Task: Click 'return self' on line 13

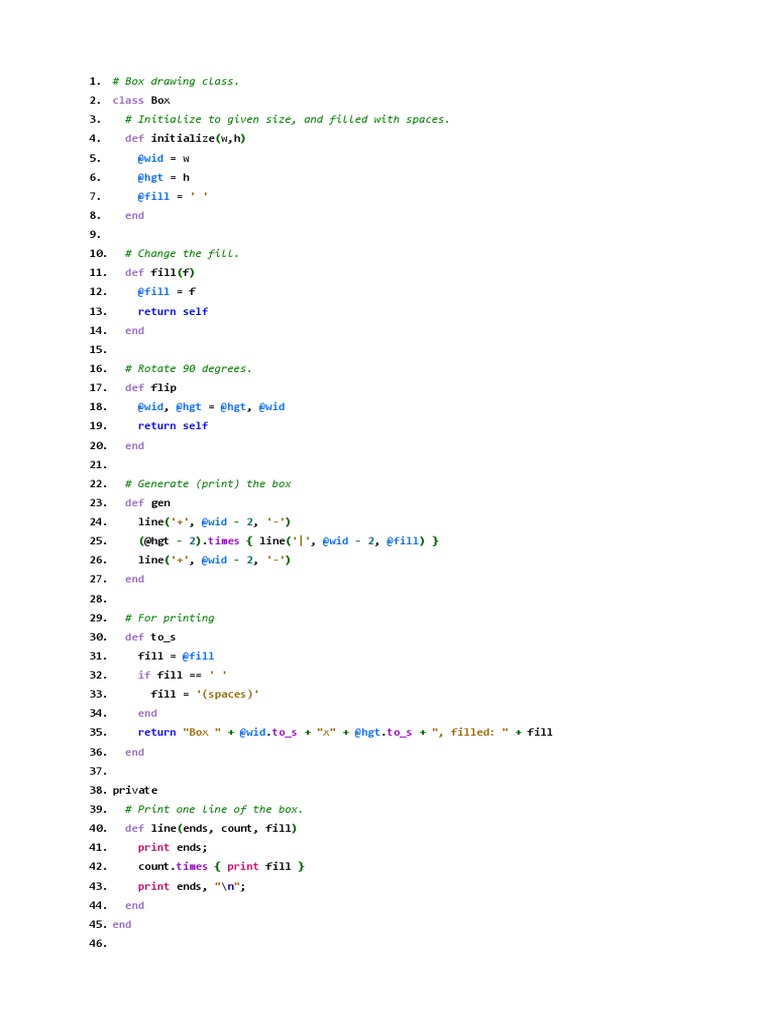Action: tap(173, 312)
